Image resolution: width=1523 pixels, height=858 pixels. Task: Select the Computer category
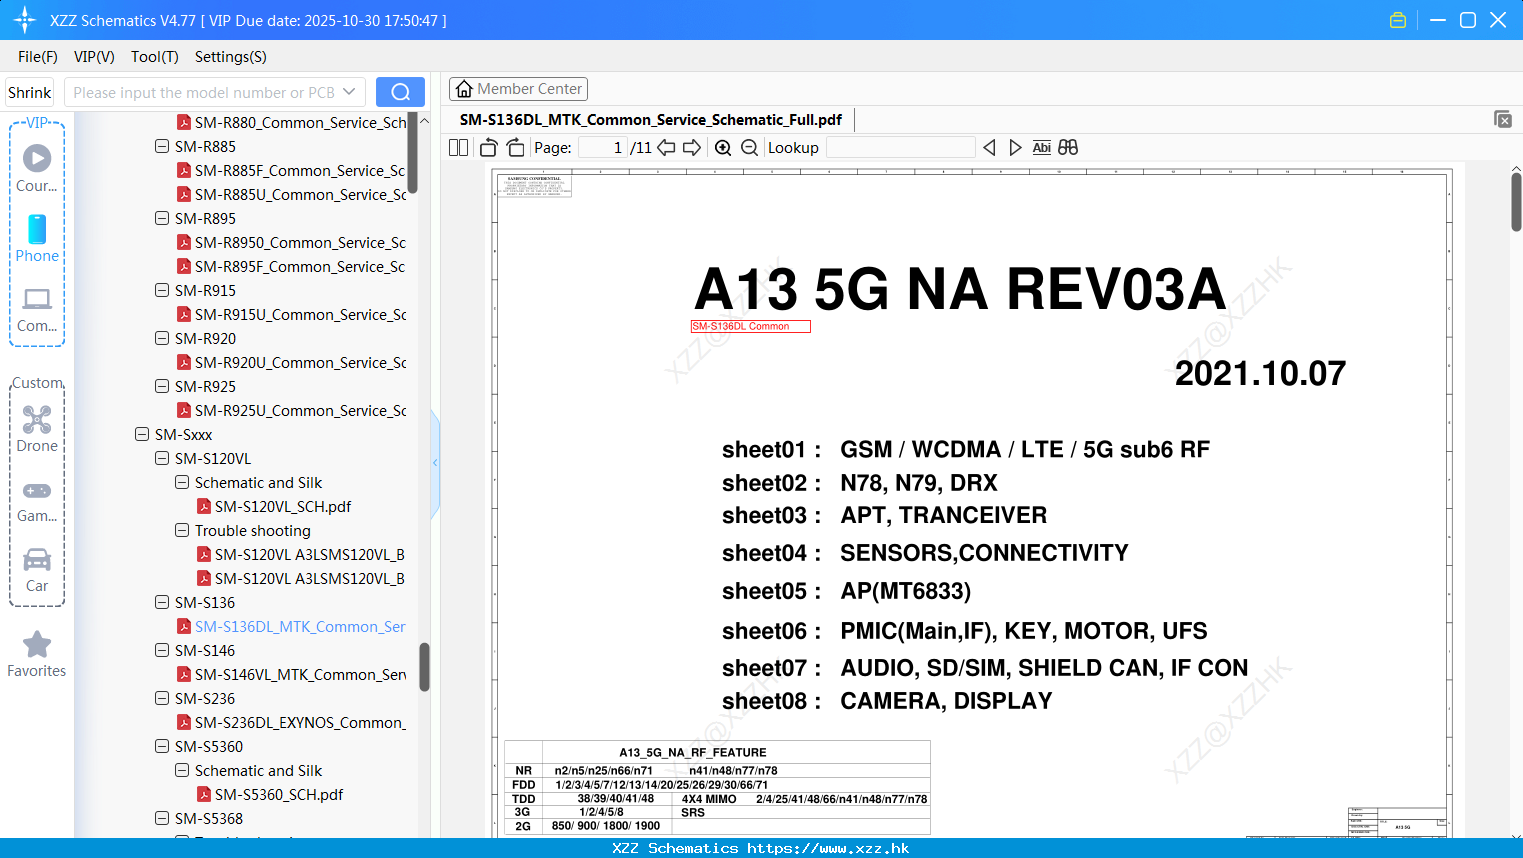click(x=37, y=309)
